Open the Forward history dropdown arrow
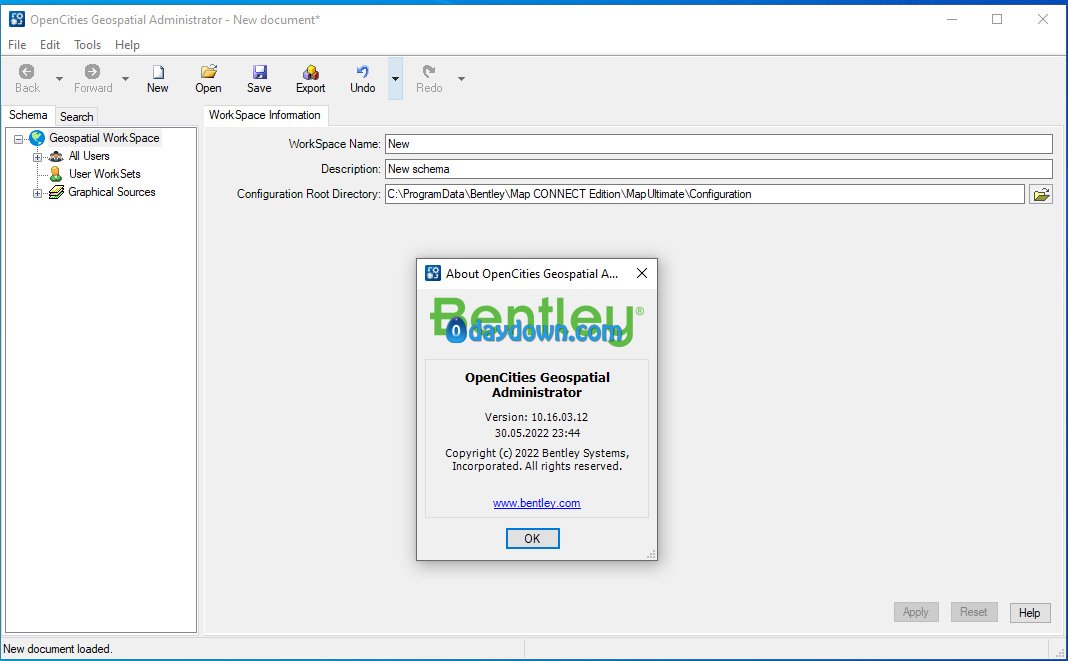 click(125, 79)
